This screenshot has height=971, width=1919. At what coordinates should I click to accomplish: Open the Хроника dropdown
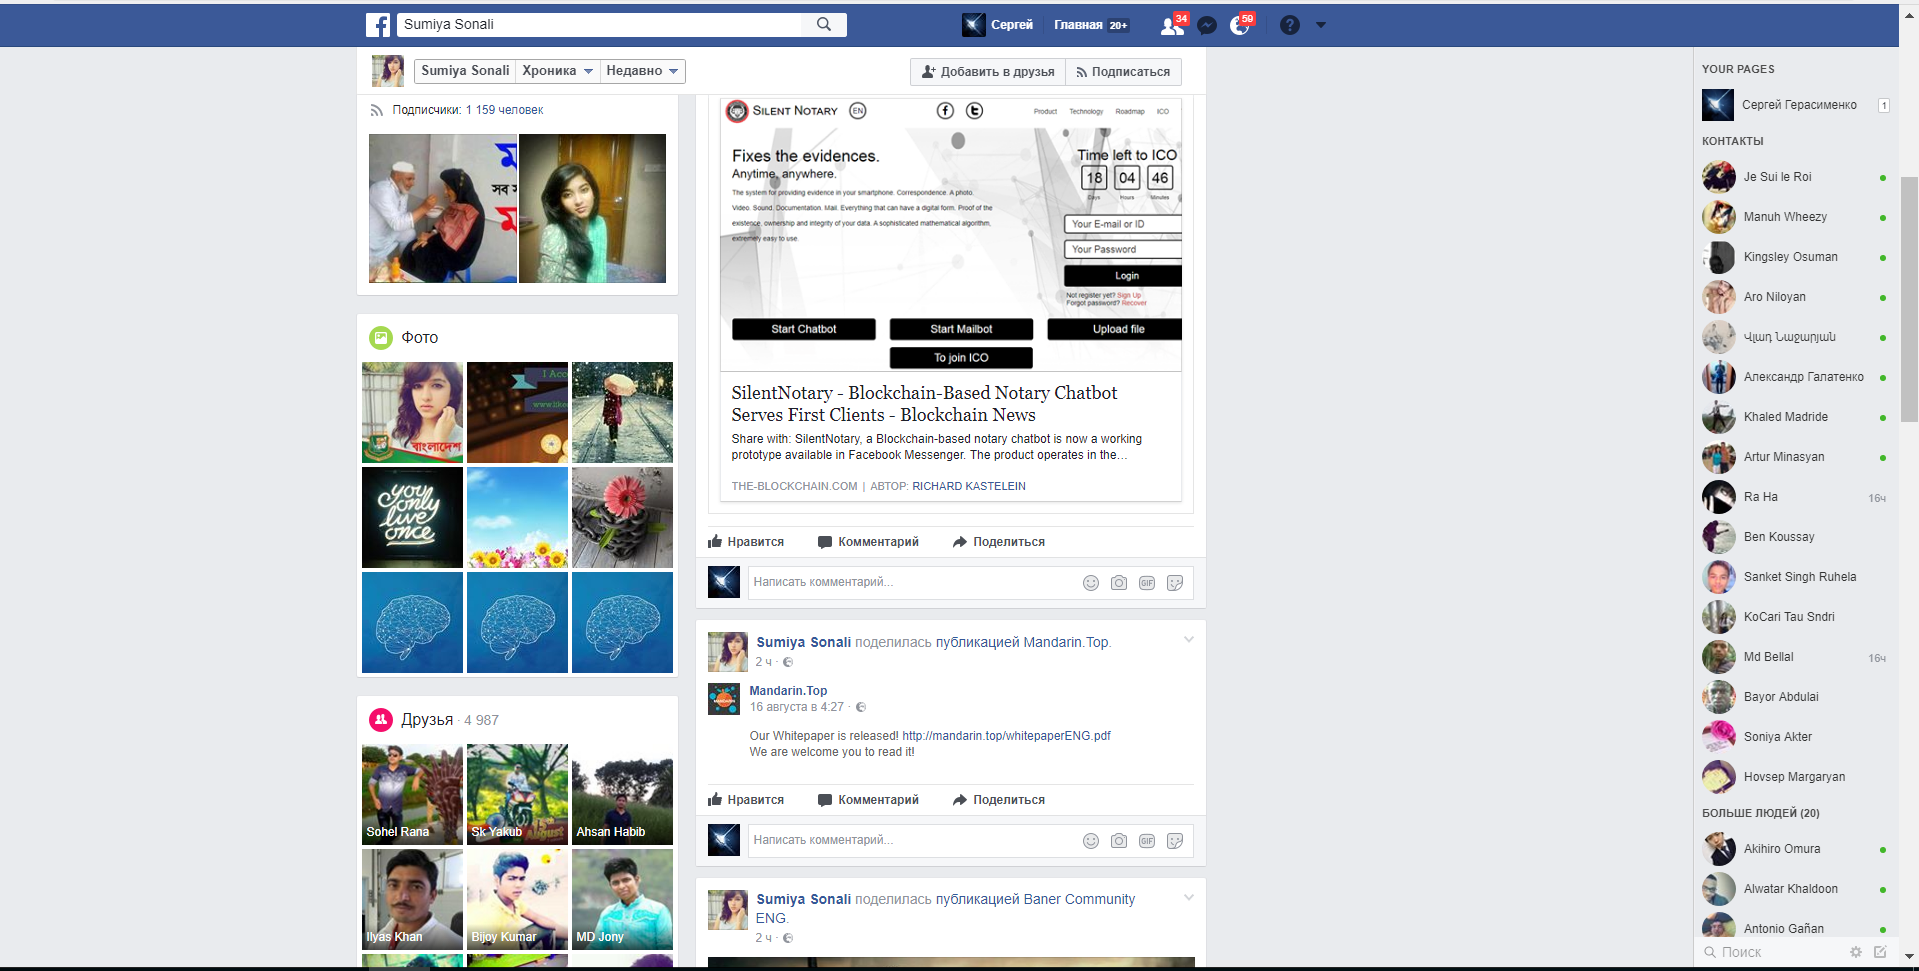pos(558,71)
